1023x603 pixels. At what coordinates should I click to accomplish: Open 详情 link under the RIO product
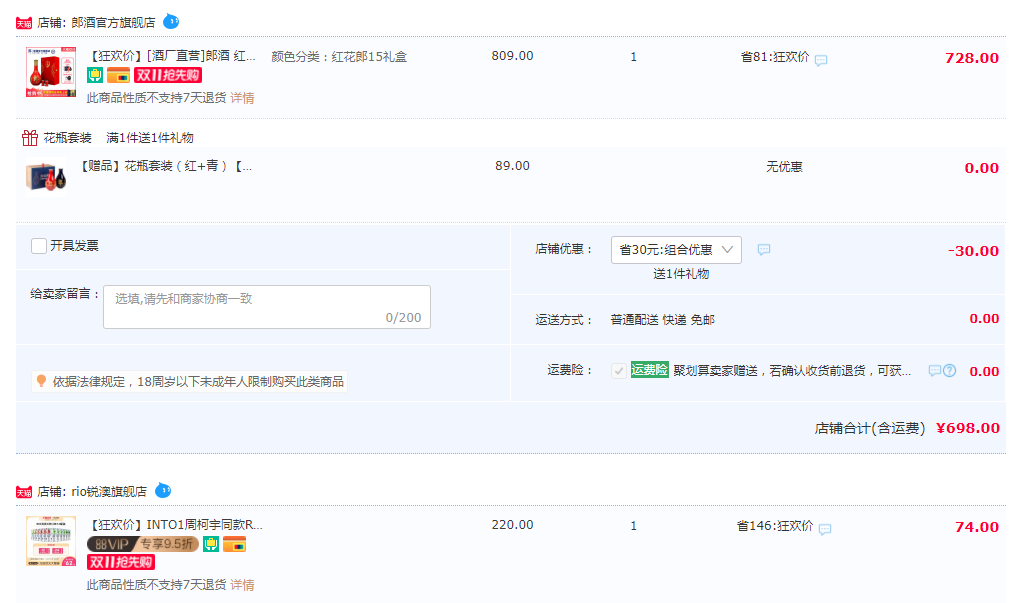[242, 585]
